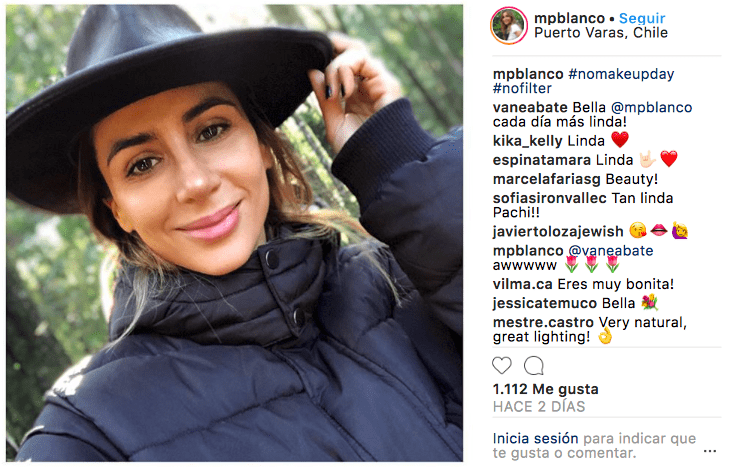Click the Seguir follow button
Screen dimensions: 735x467
click(x=642, y=18)
